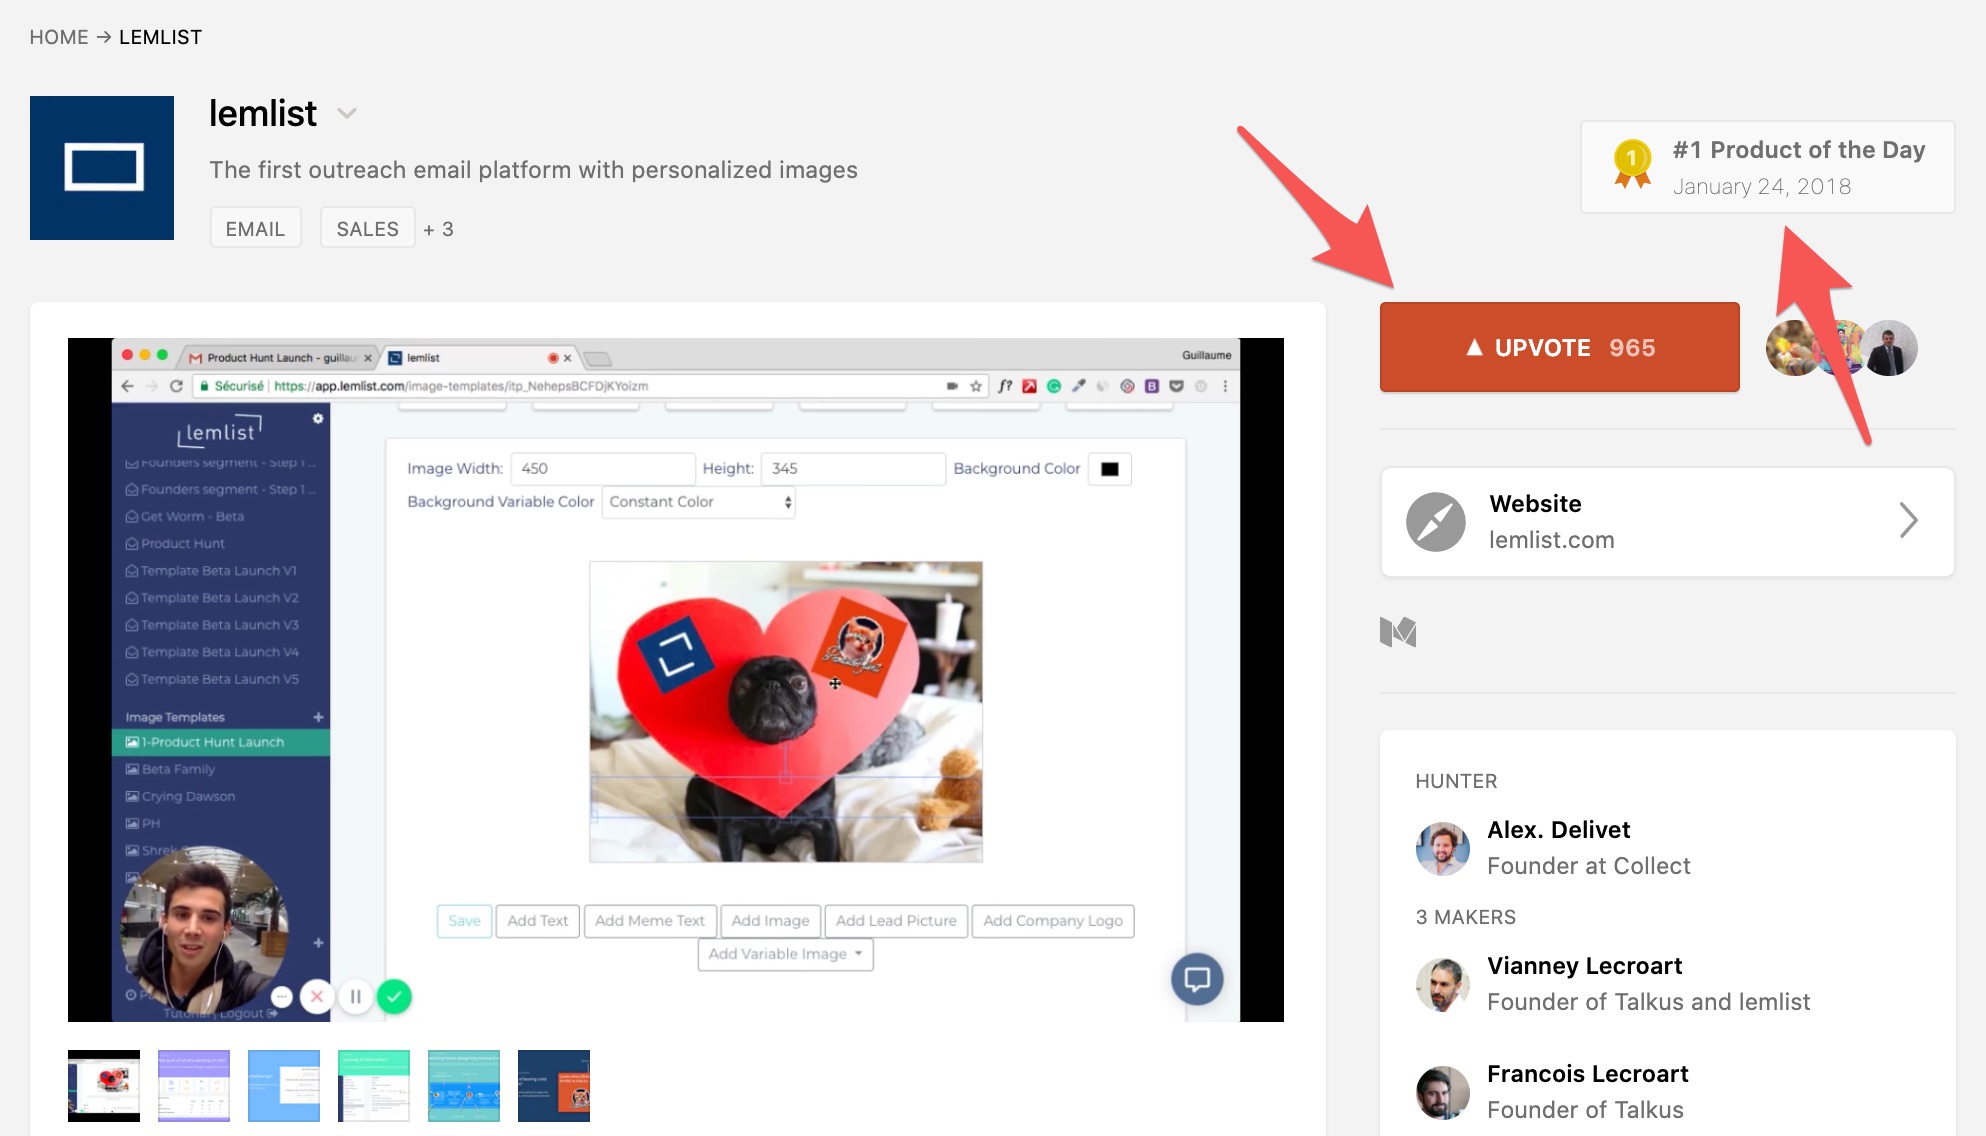Click the Image Width input field
Screen dimensions: 1986x1136
point(603,468)
